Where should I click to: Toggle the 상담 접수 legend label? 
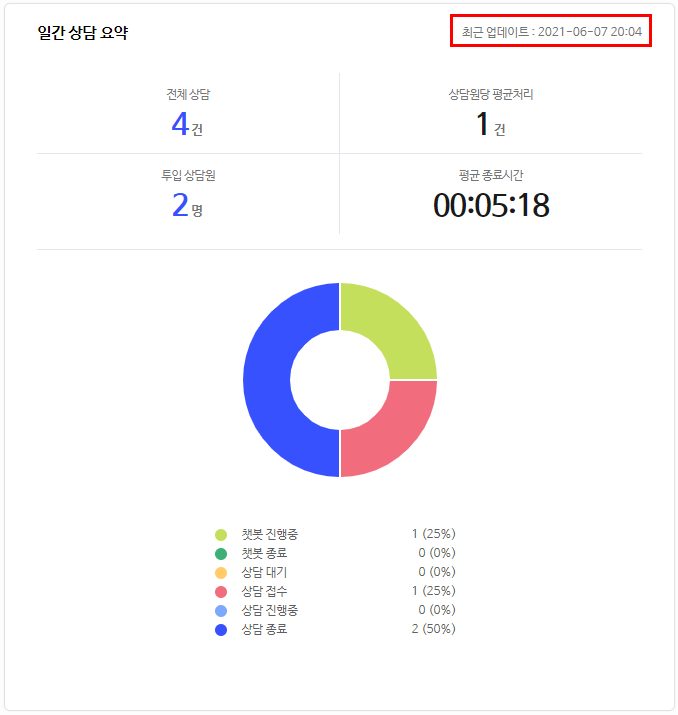[264, 591]
